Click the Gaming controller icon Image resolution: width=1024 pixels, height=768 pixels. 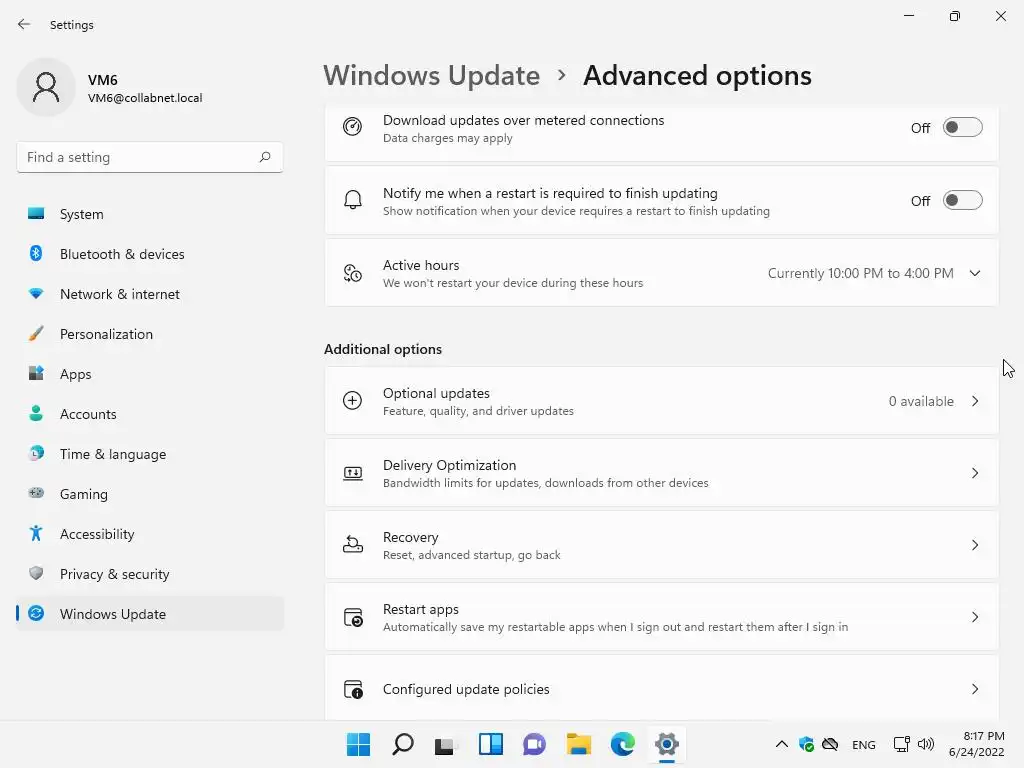point(36,493)
